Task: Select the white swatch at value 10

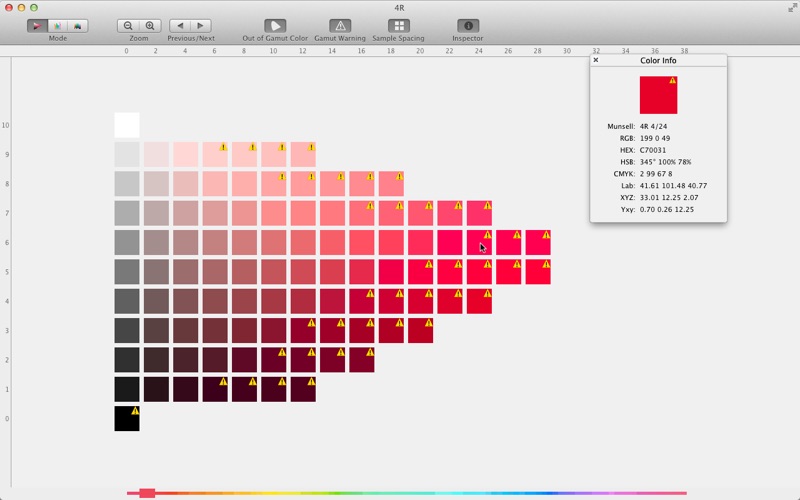Action: pyautogui.click(x=127, y=126)
